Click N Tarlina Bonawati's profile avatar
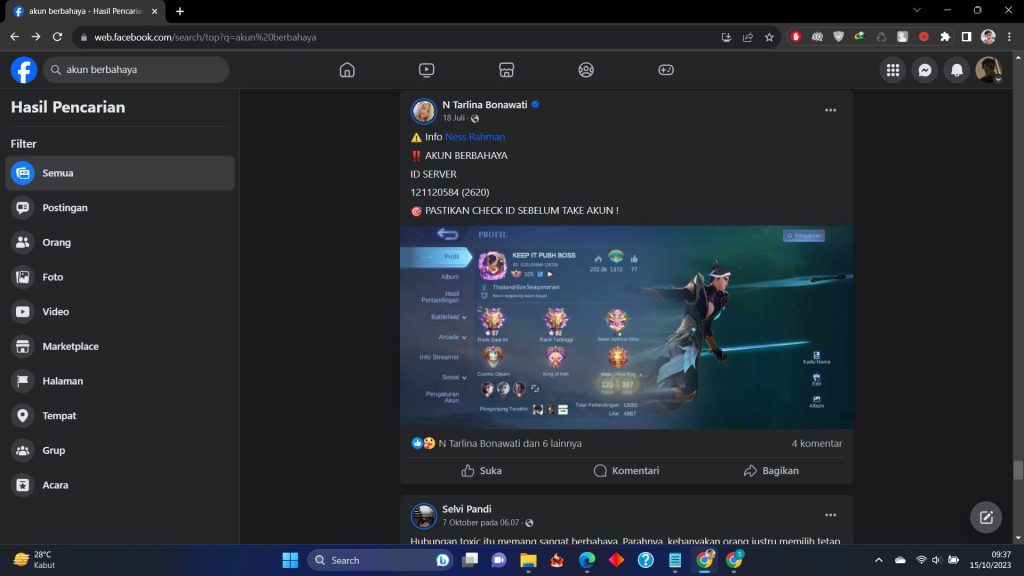Screen dimensions: 1024x576 pos(423,111)
